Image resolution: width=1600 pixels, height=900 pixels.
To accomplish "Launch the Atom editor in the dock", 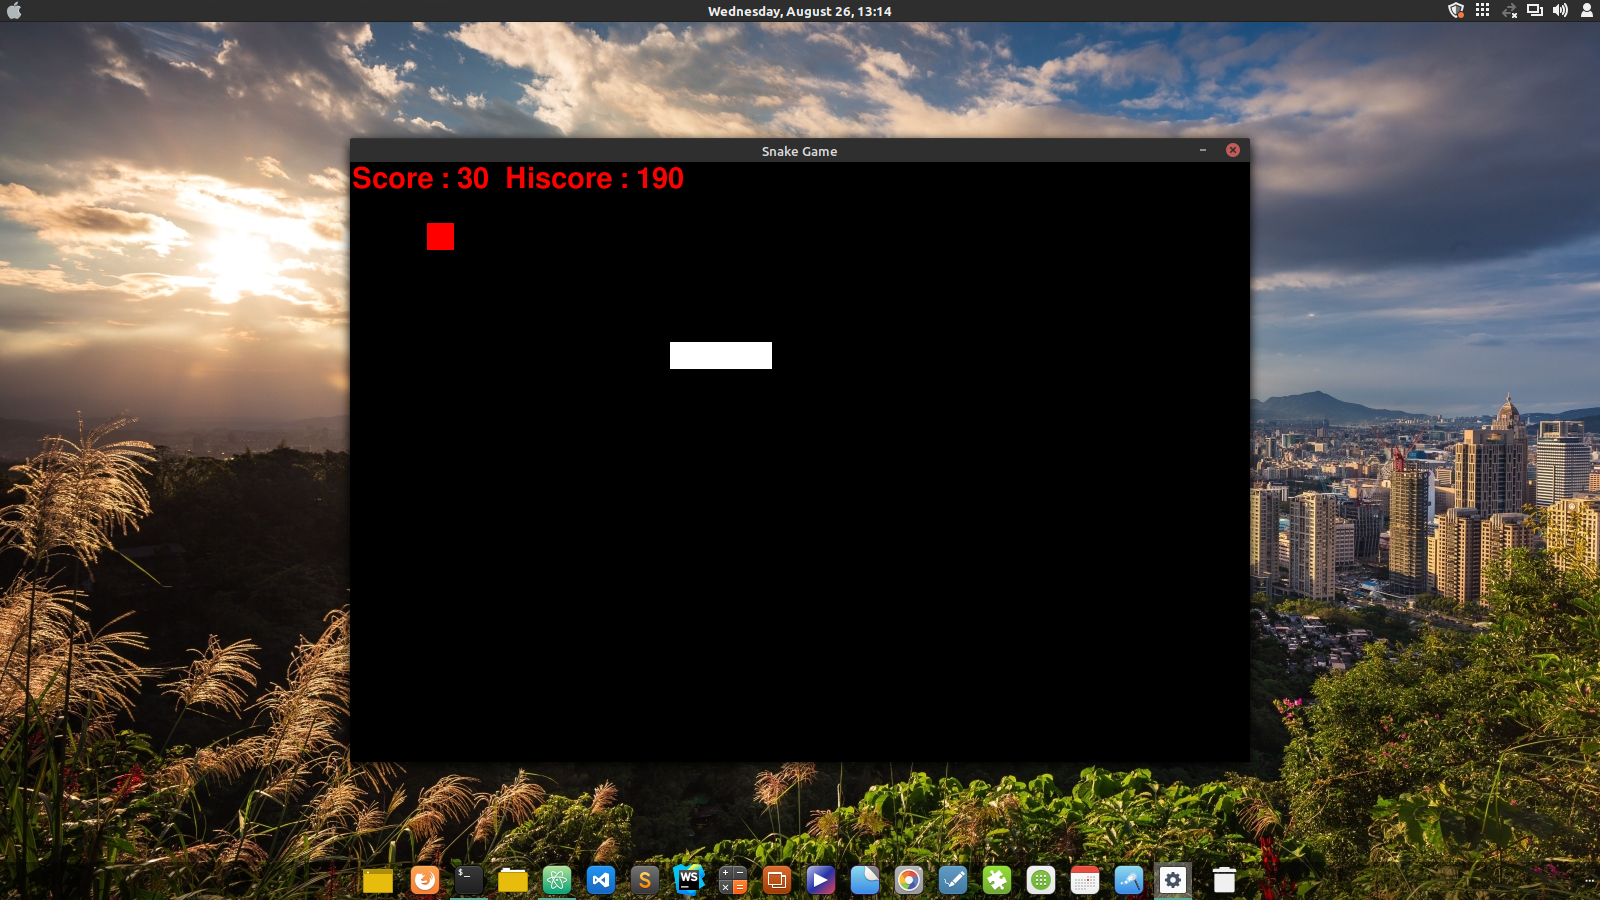I will point(556,881).
